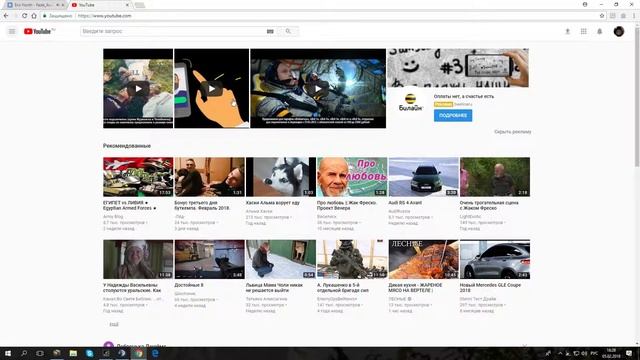Open У Надежды Васильевны video thumbnail
This screenshot has width=640, height=360.
pos(138,259)
